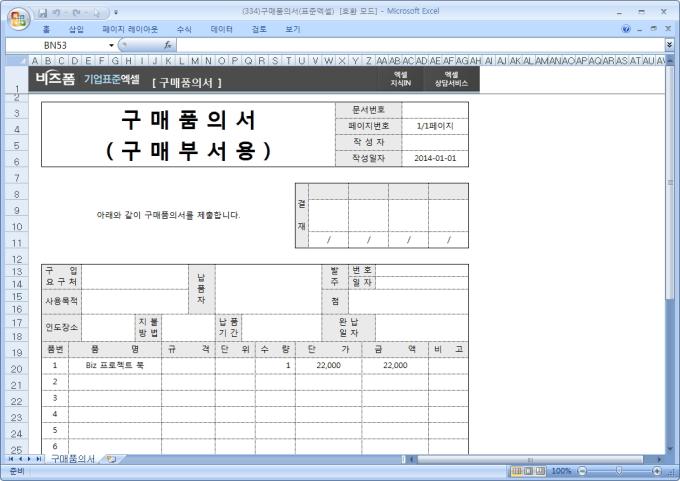Screen dimensions: 680x481
Task: Expand the Name Box dropdown arrow
Action: tap(111, 45)
